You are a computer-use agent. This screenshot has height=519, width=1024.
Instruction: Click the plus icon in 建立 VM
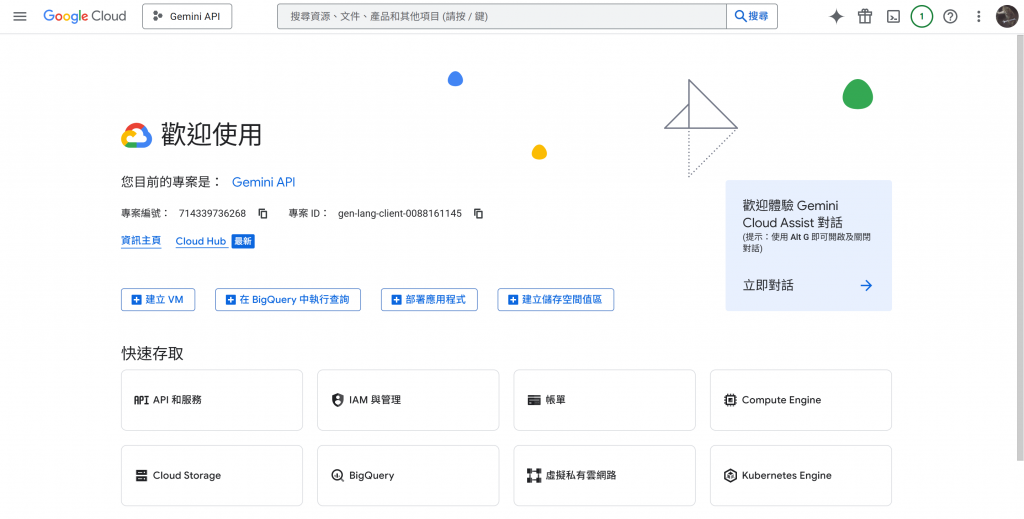pos(136,300)
